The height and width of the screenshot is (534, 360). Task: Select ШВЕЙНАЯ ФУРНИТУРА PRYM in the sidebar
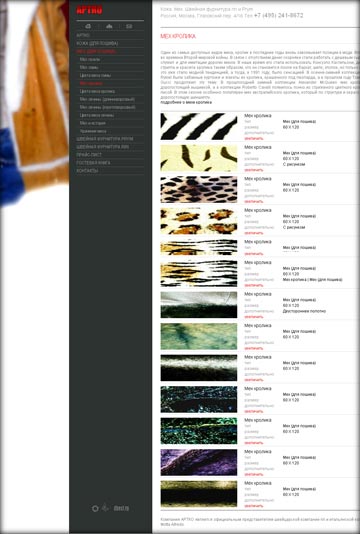pos(105,139)
